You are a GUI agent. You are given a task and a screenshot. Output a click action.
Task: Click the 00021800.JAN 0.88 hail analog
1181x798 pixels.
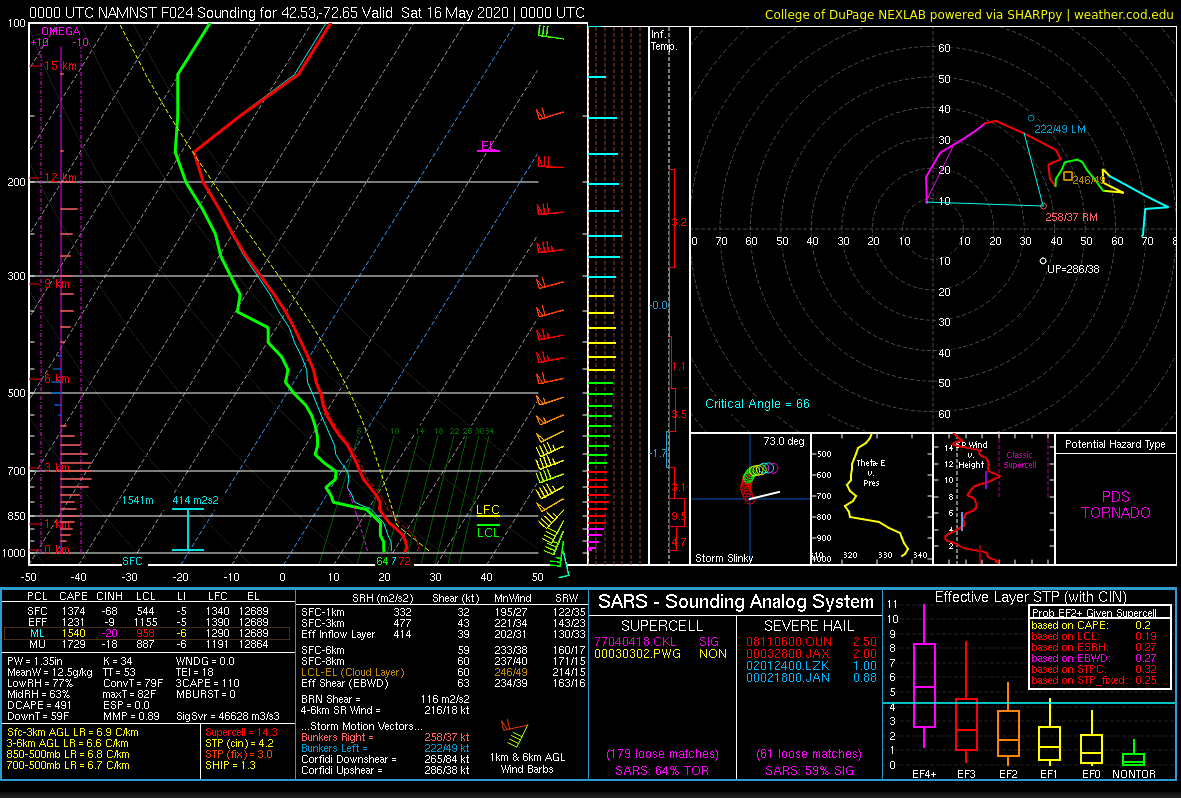click(811, 678)
